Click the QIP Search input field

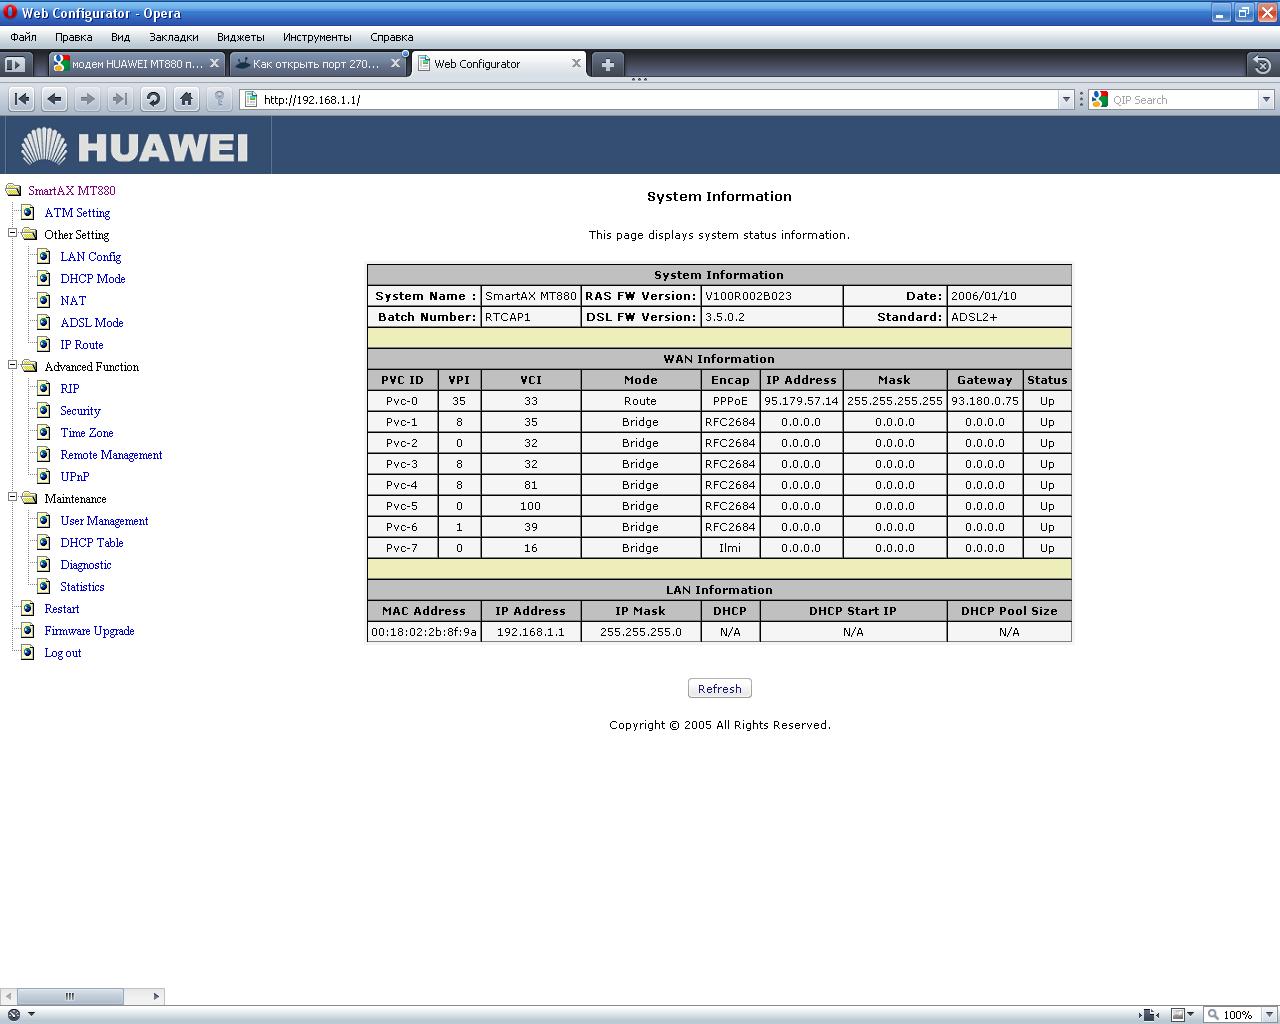tap(1183, 99)
